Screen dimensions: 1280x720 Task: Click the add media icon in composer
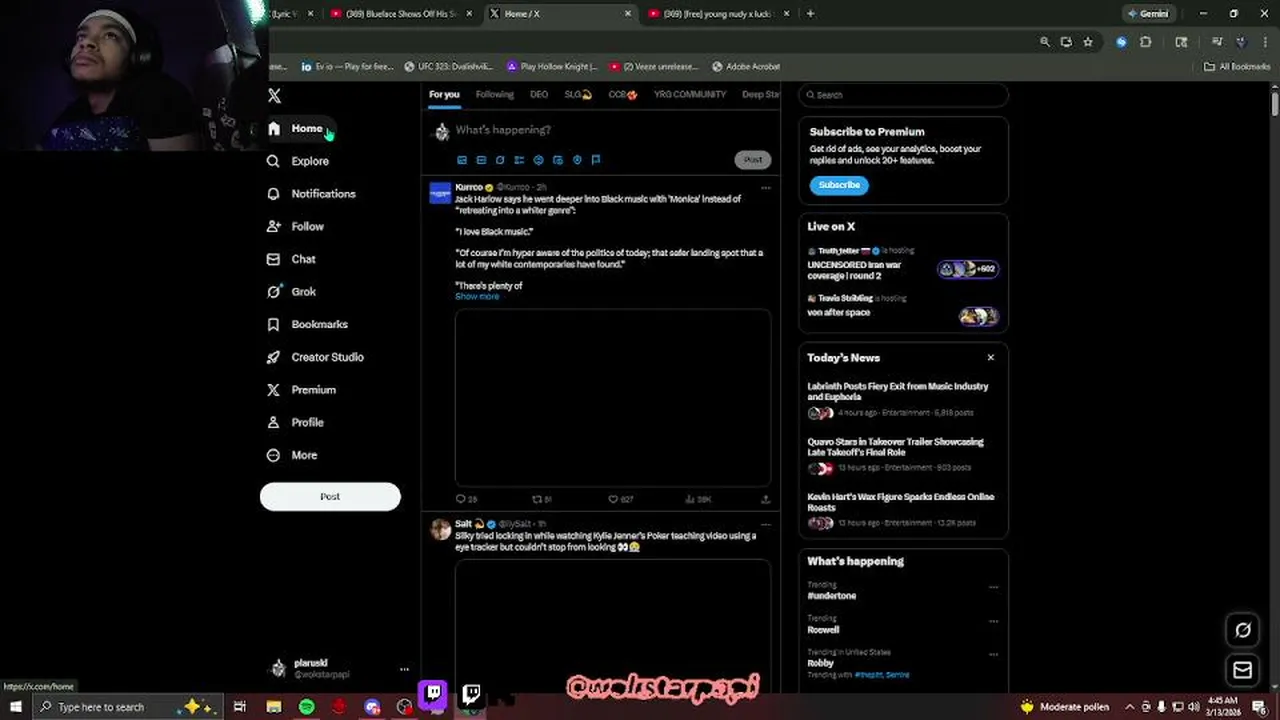pyautogui.click(x=462, y=160)
